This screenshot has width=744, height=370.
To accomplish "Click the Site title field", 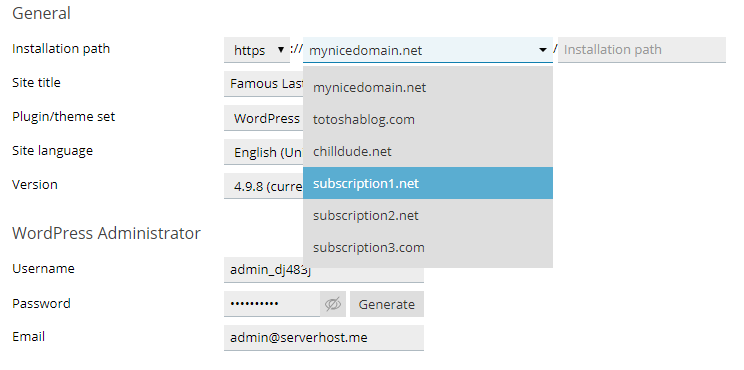I will tap(263, 83).
